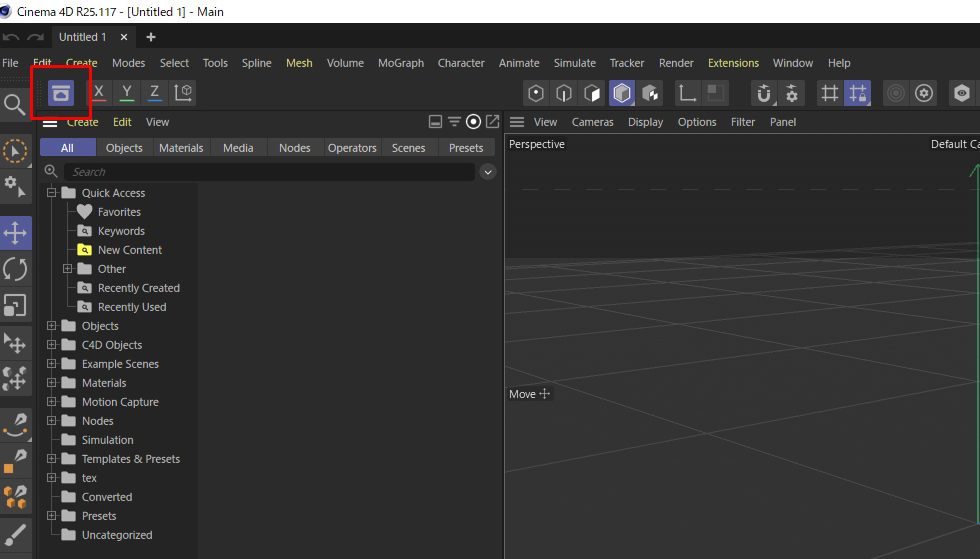
Task: Expand the Objects folder in tree
Action: [52, 325]
